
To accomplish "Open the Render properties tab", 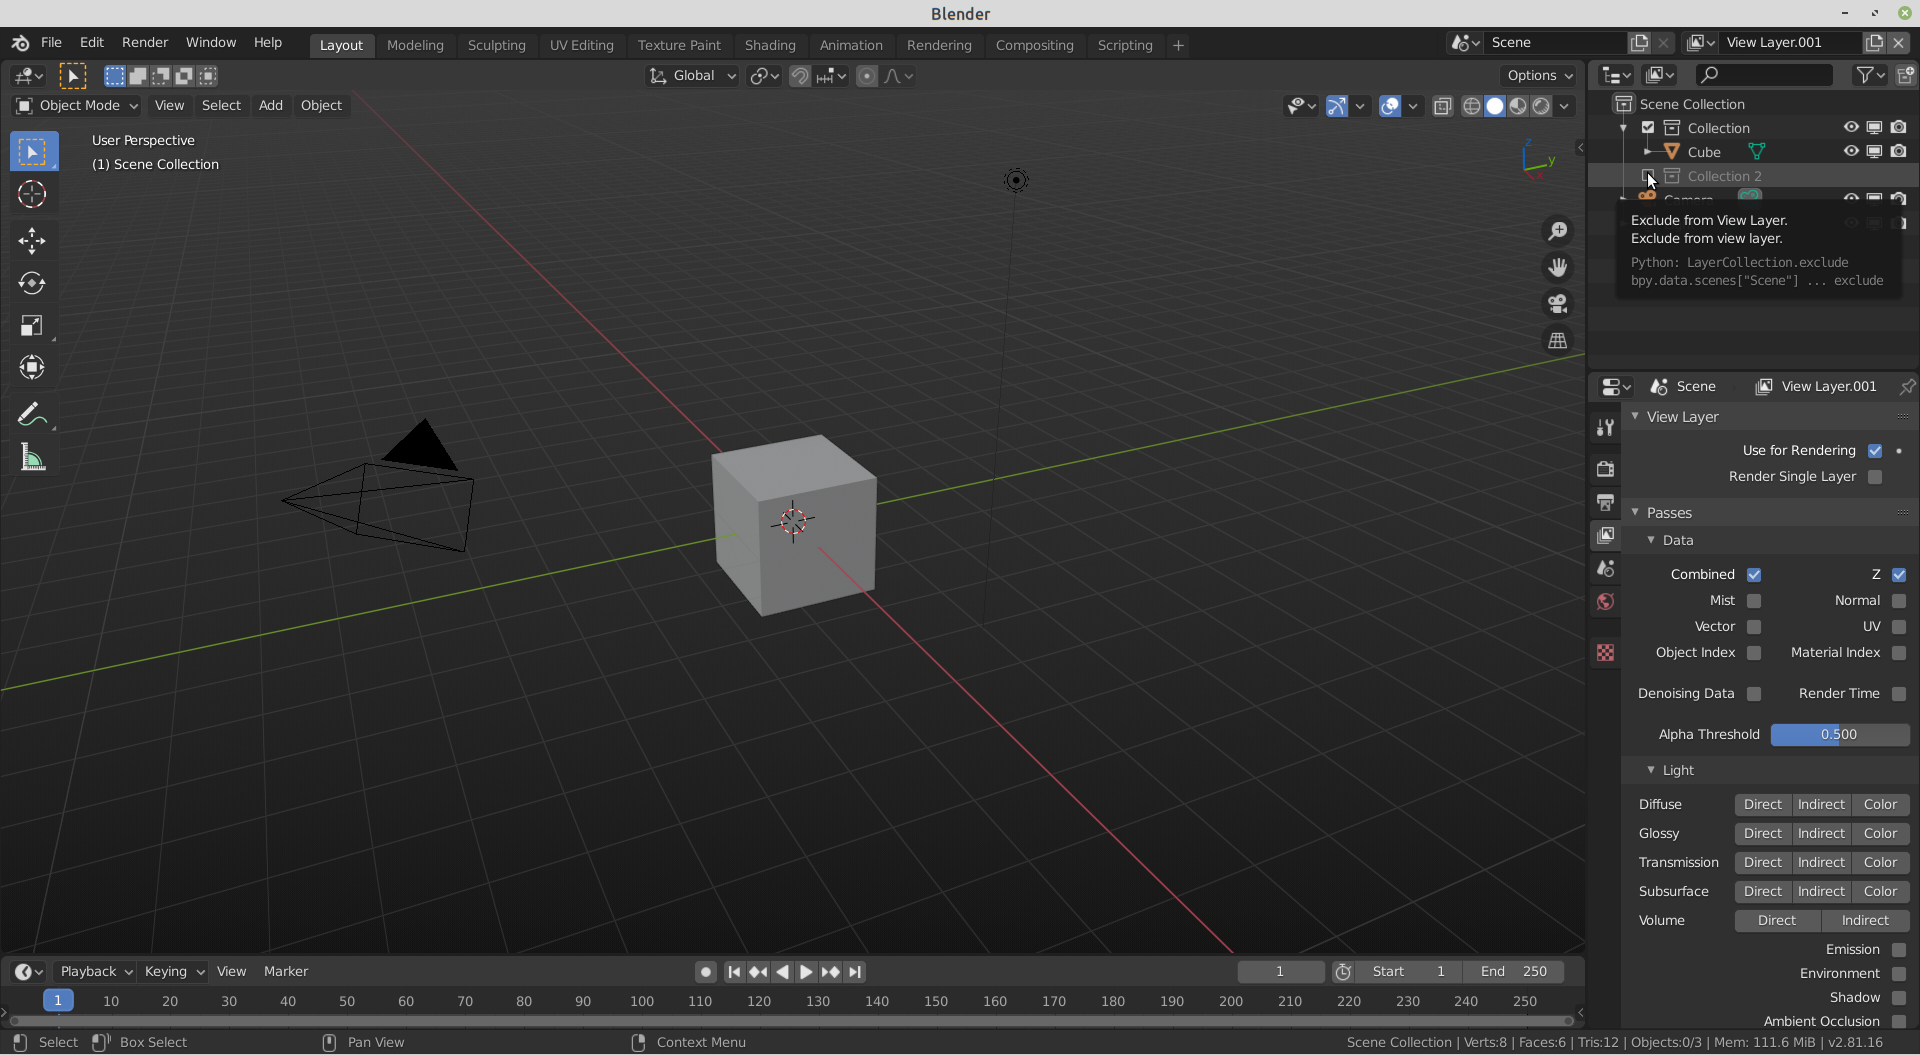I will [x=1605, y=468].
